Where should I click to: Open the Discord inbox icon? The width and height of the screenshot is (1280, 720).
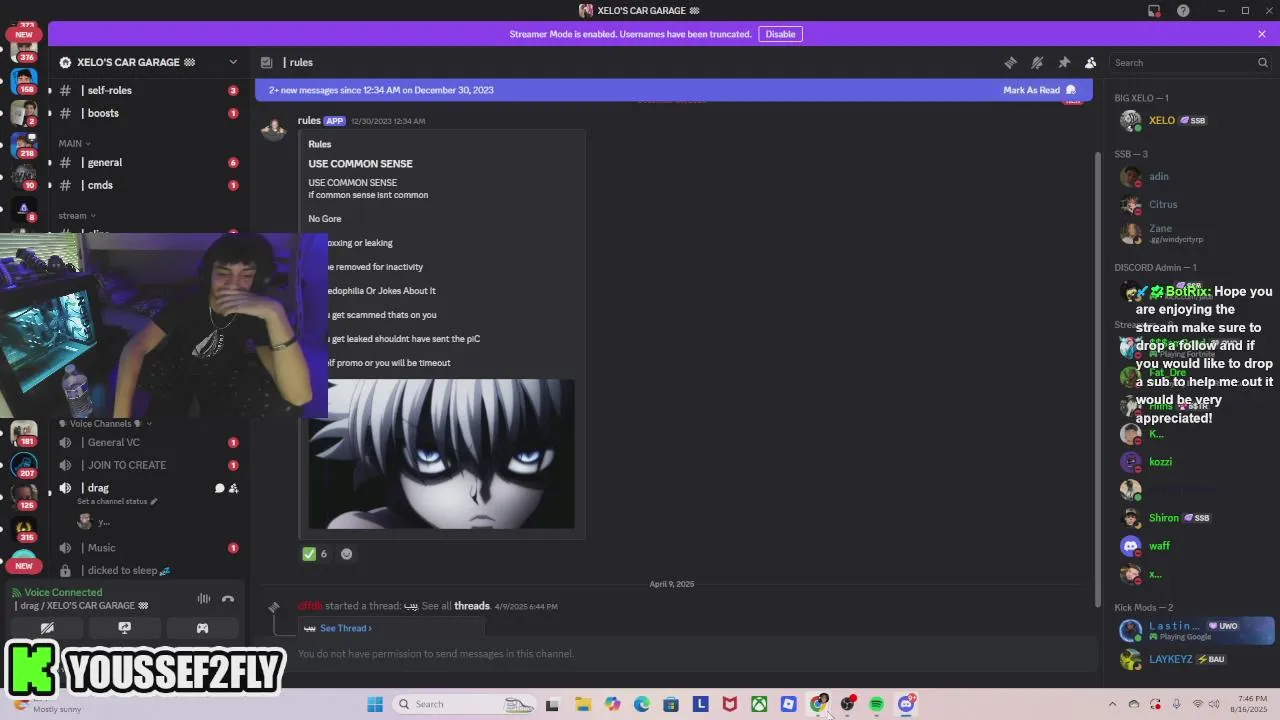click(1154, 11)
